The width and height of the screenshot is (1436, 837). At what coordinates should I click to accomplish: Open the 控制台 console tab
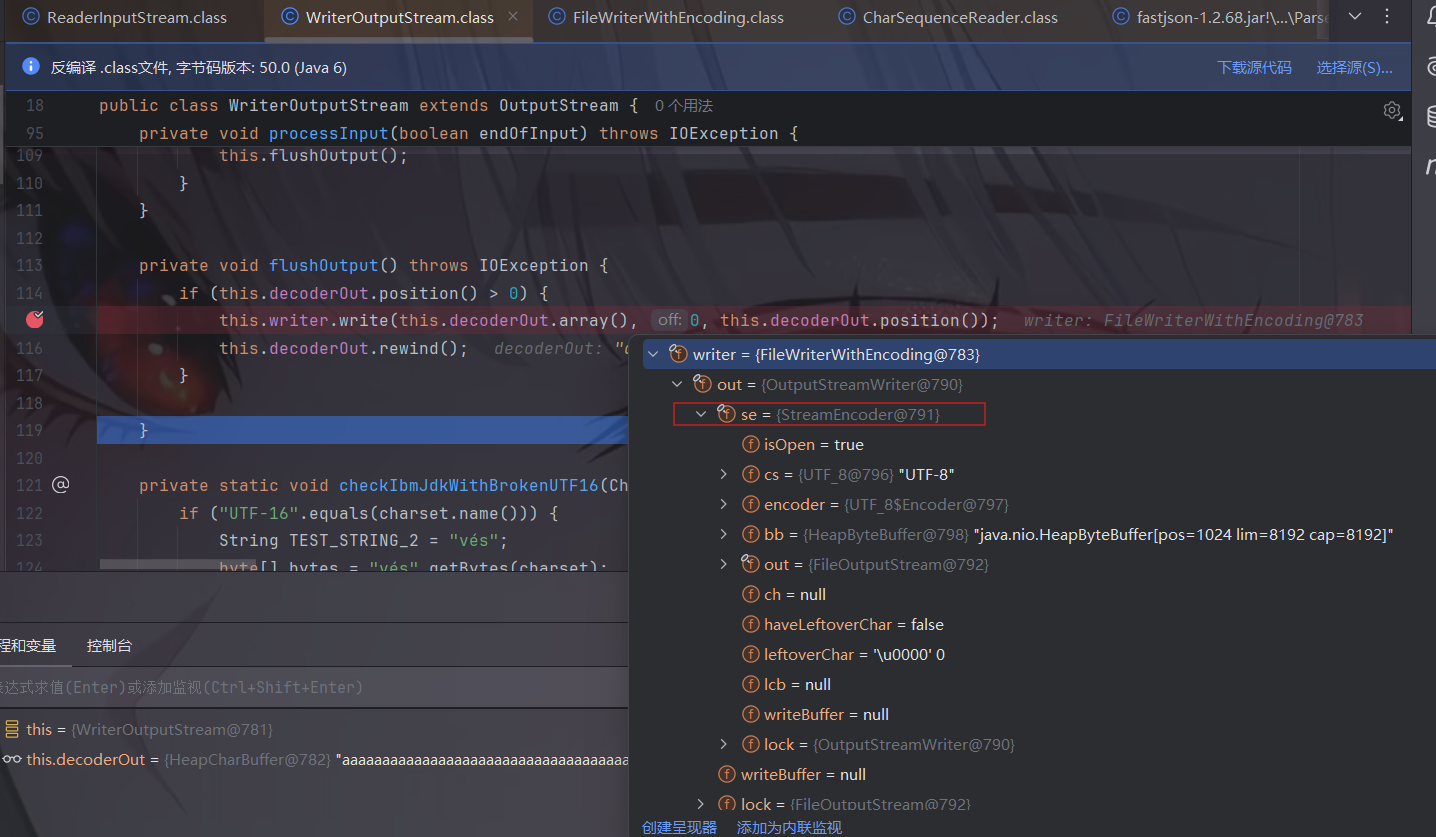tap(109, 646)
